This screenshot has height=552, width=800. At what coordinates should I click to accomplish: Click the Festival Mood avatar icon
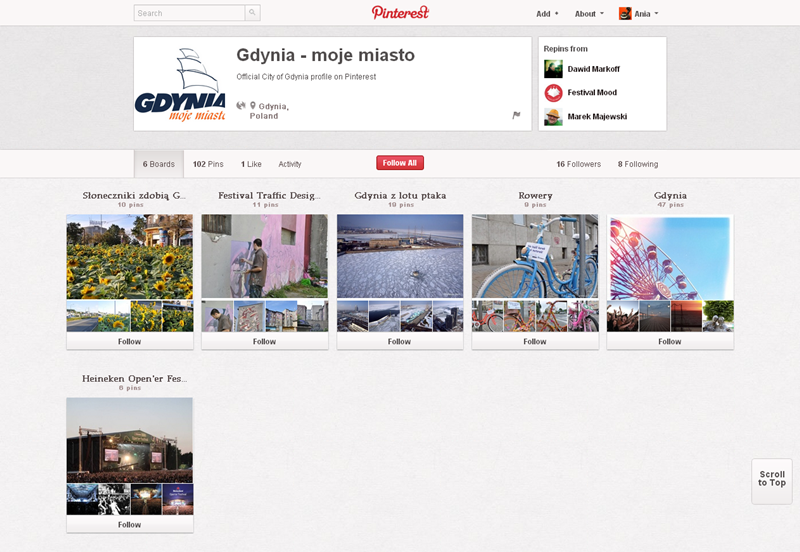[x=553, y=93]
